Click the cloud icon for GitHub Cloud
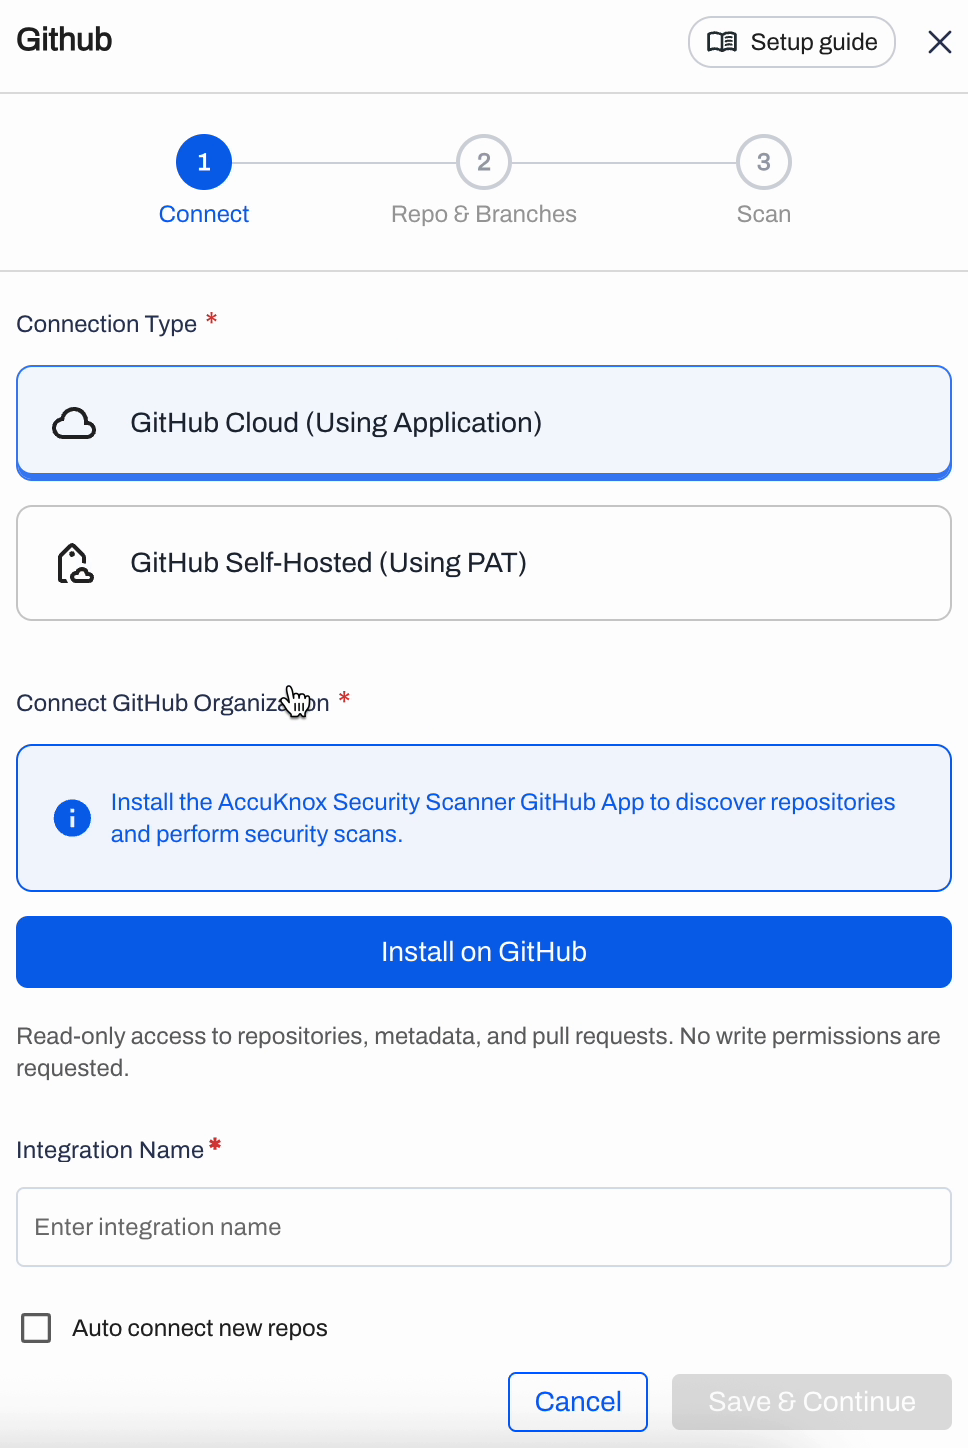Image resolution: width=968 pixels, height=1448 pixels. (74, 423)
